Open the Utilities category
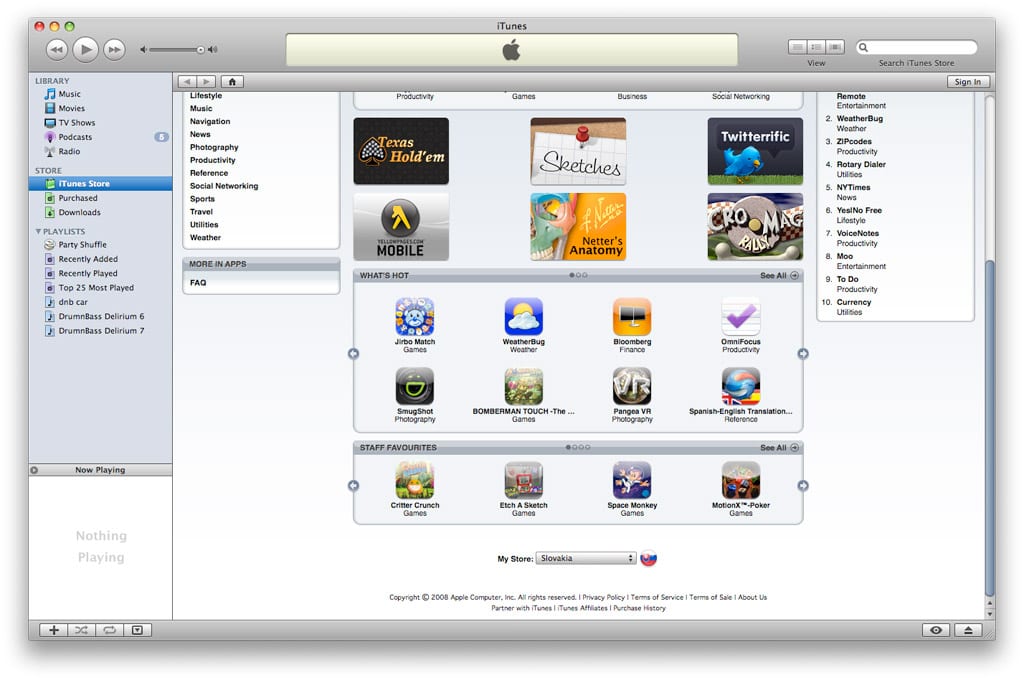The height and width of the screenshot is (680, 1024). point(204,225)
